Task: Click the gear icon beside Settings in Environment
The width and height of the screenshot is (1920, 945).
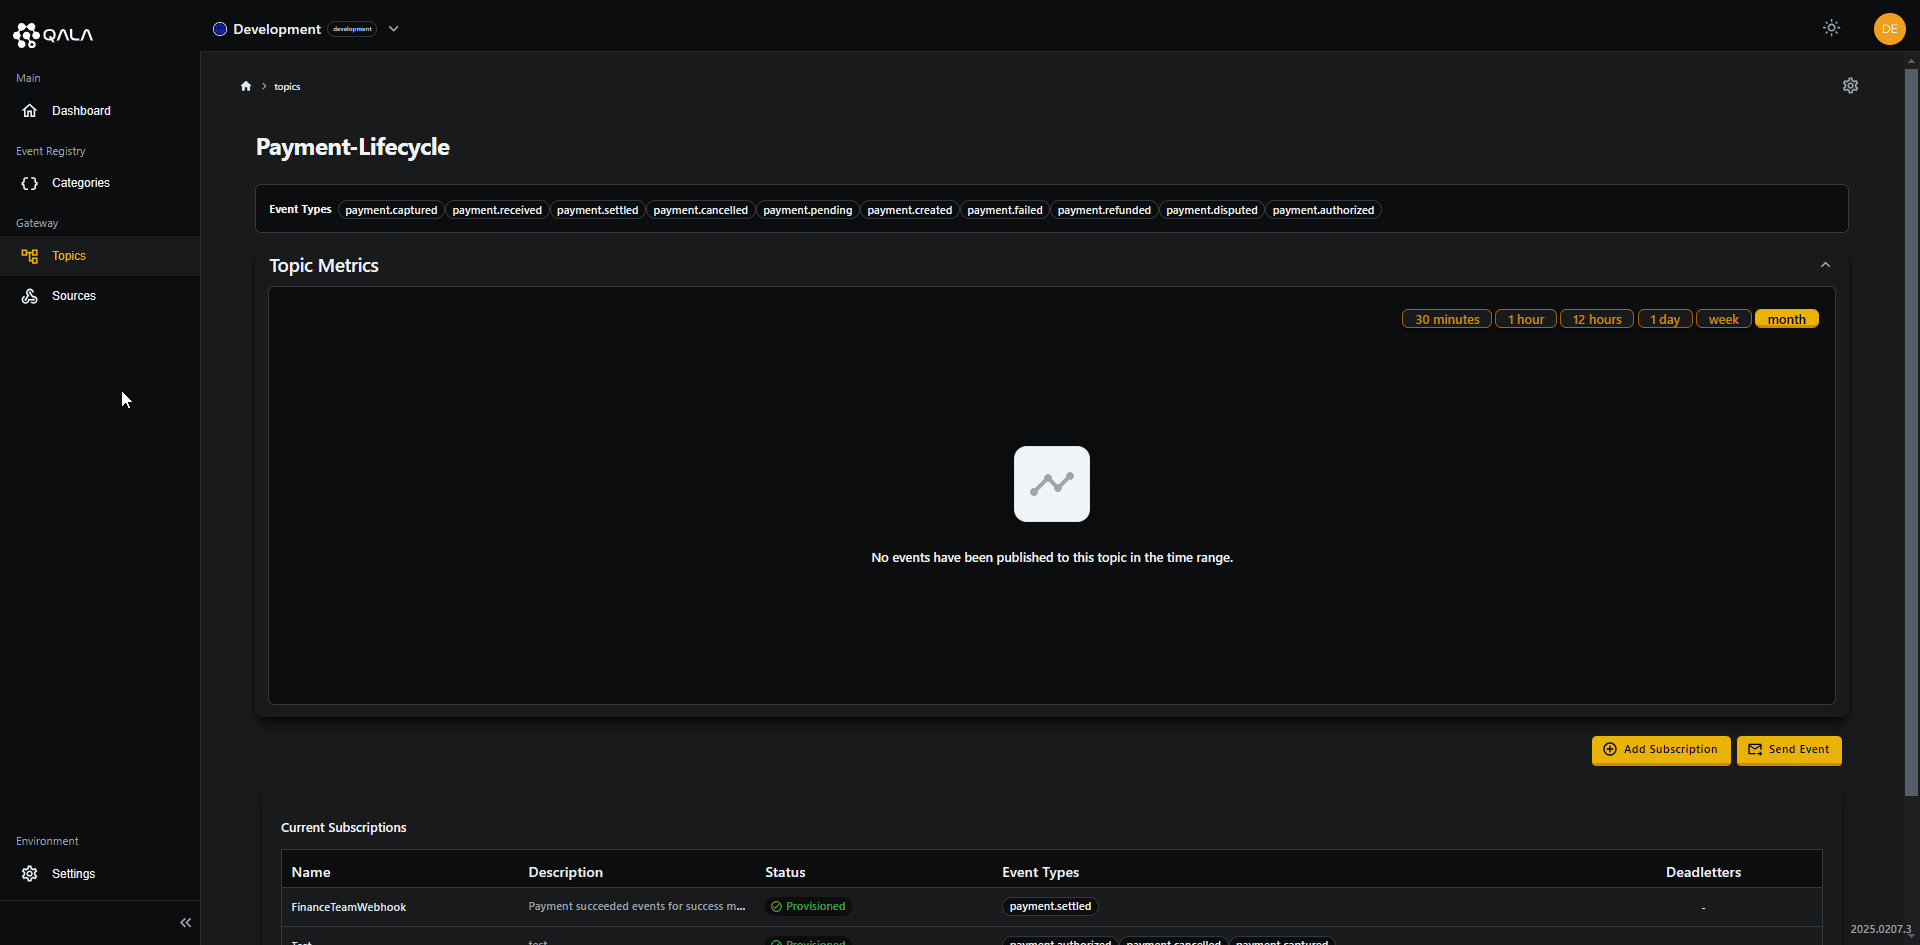Action: (30, 873)
